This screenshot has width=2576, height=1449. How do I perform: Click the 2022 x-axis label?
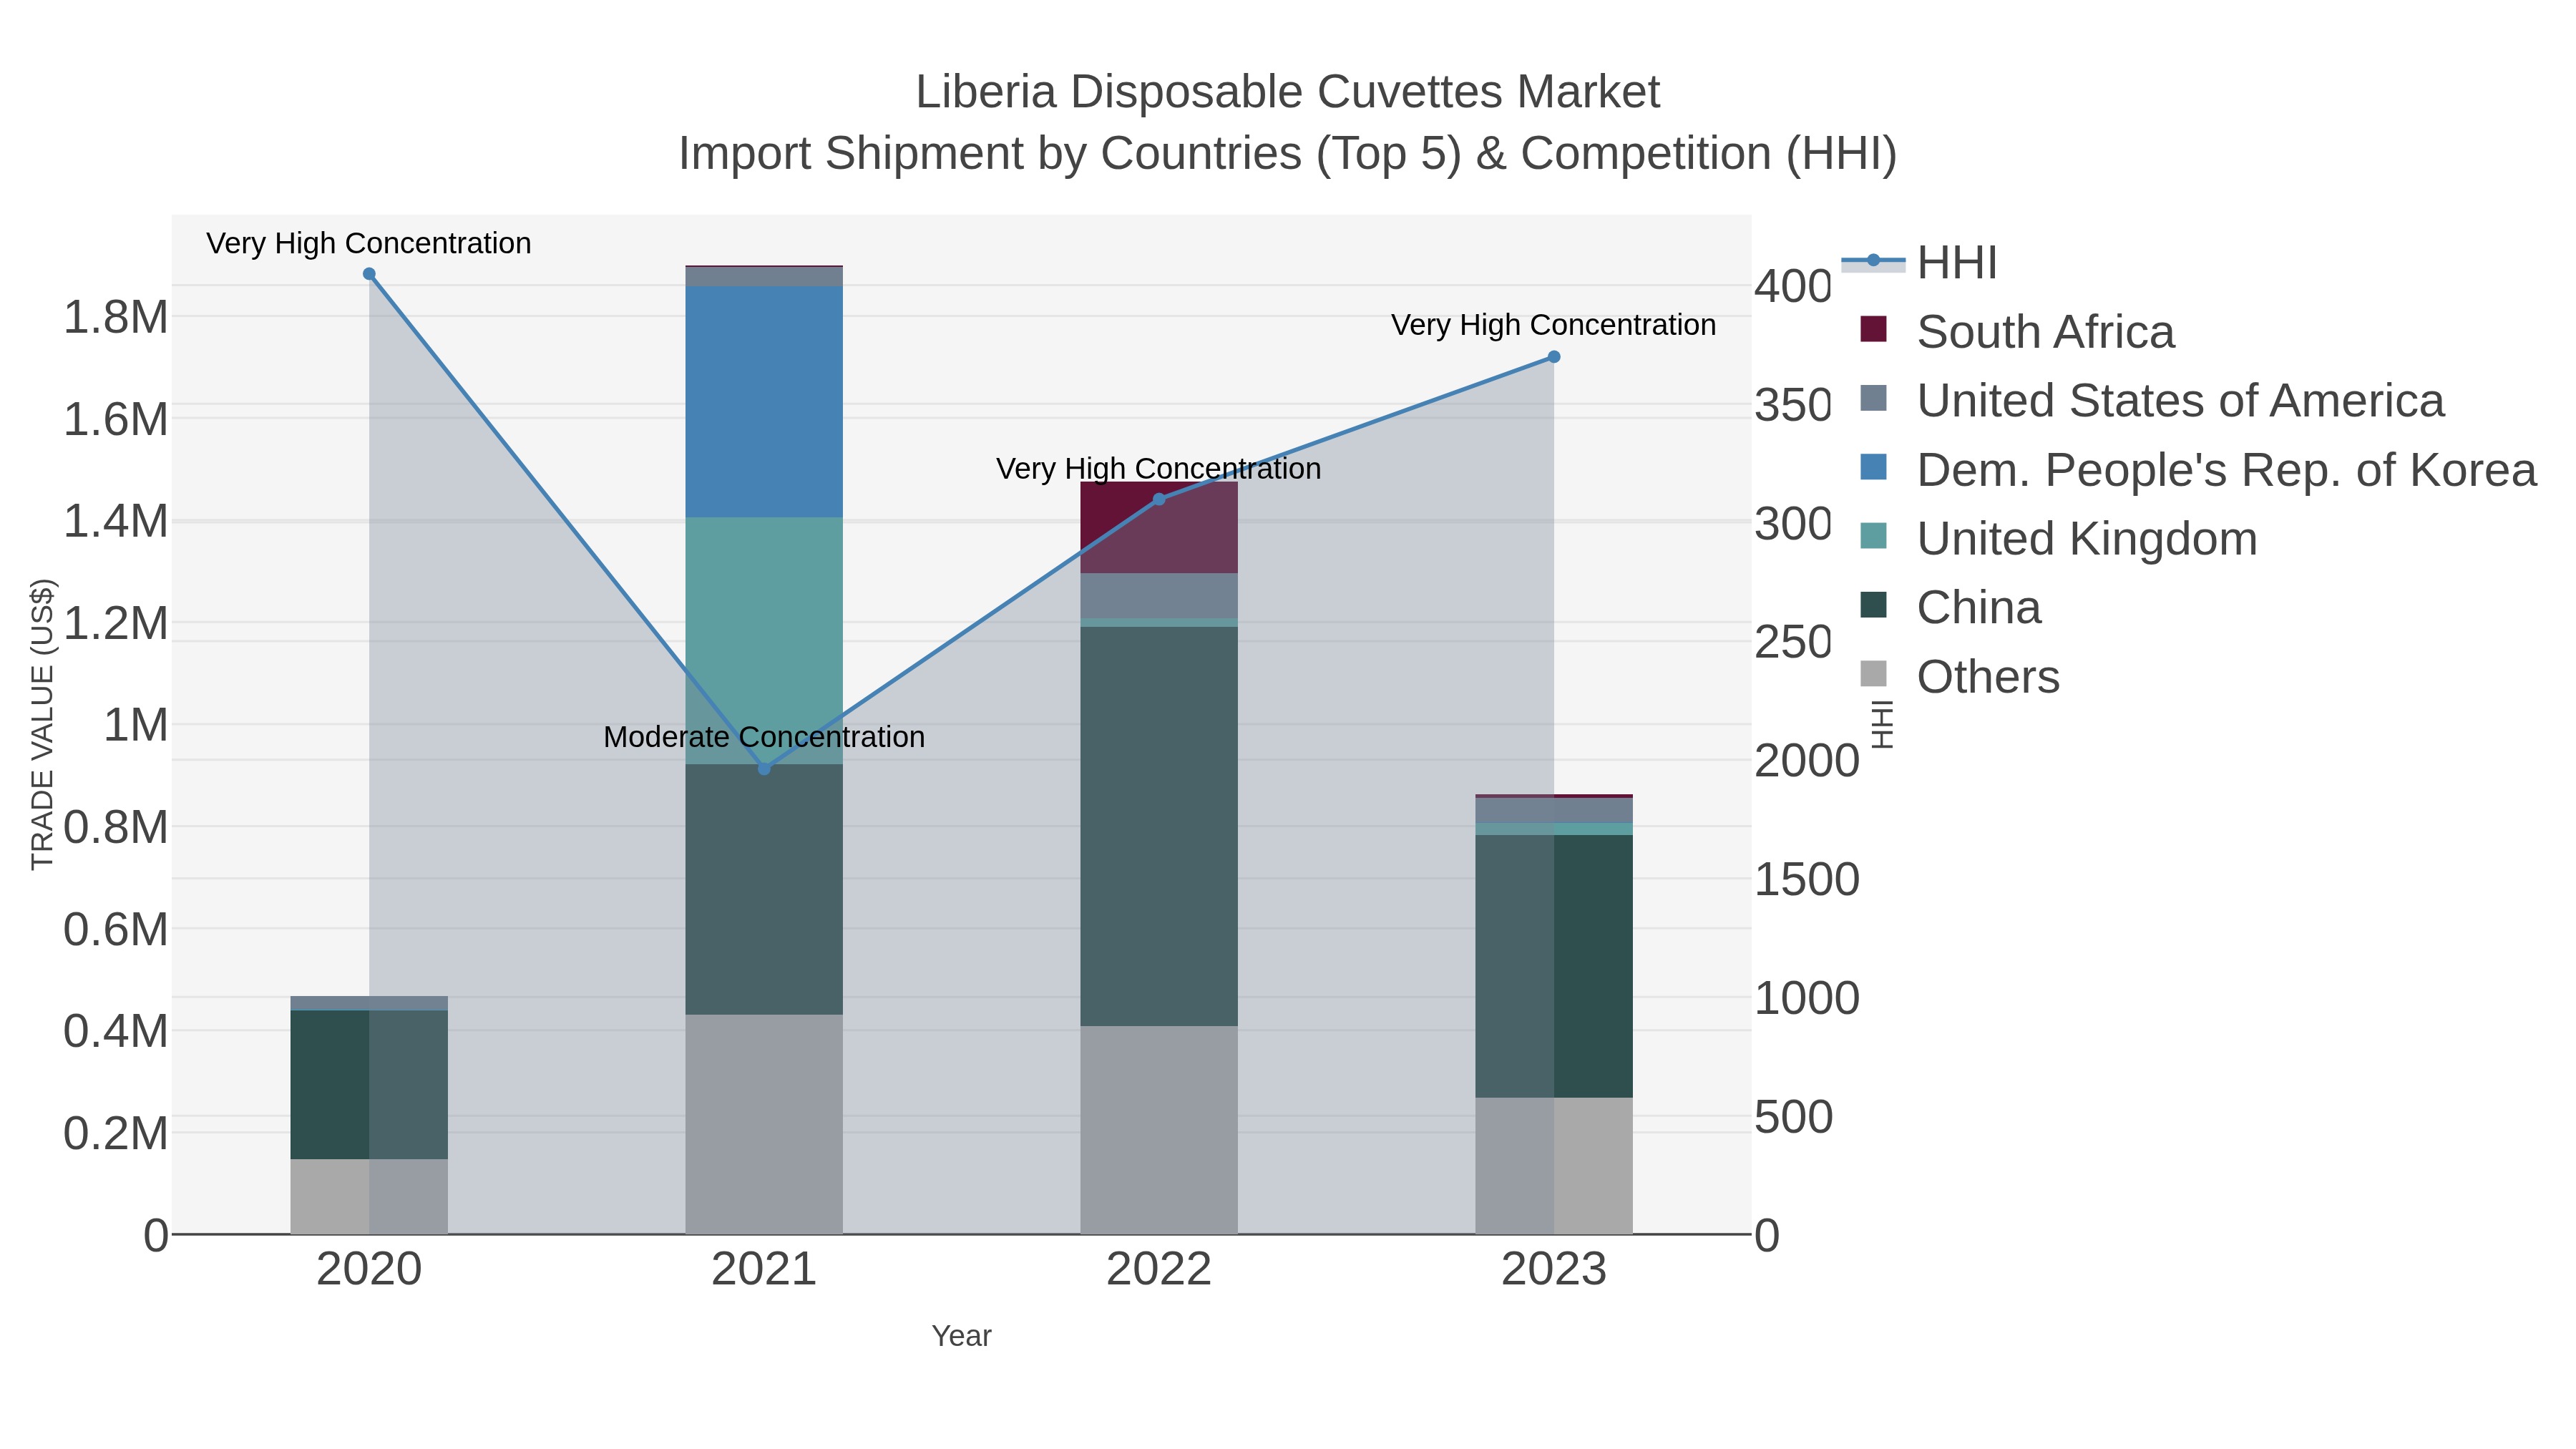click(x=1159, y=1270)
